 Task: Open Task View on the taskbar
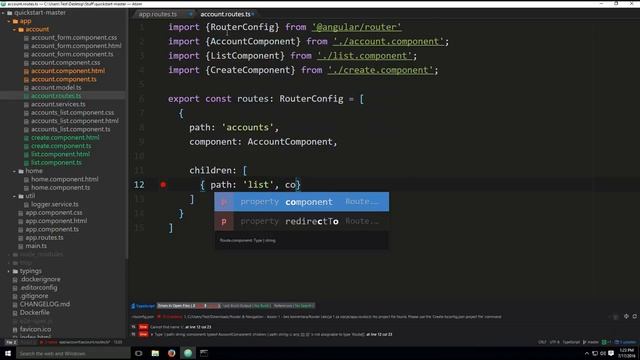tap(139, 353)
